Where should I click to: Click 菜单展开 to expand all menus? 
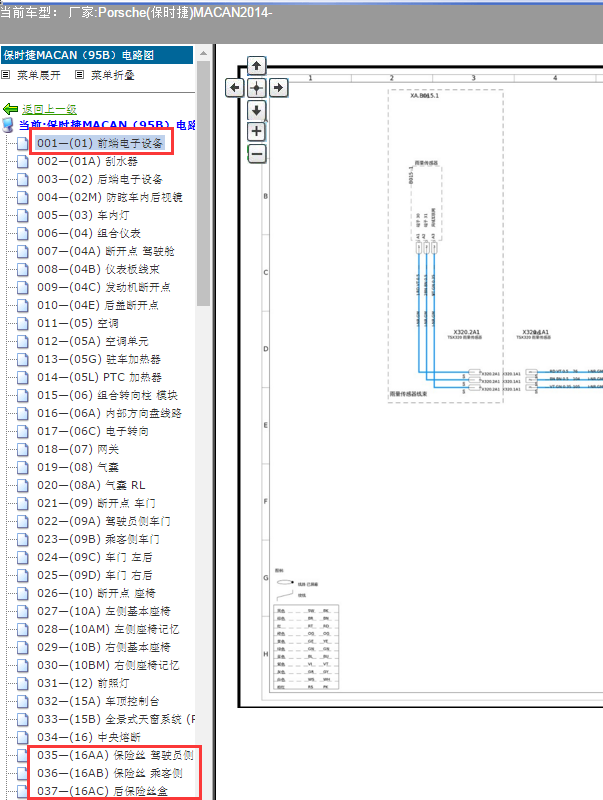[x=39, y=75]
